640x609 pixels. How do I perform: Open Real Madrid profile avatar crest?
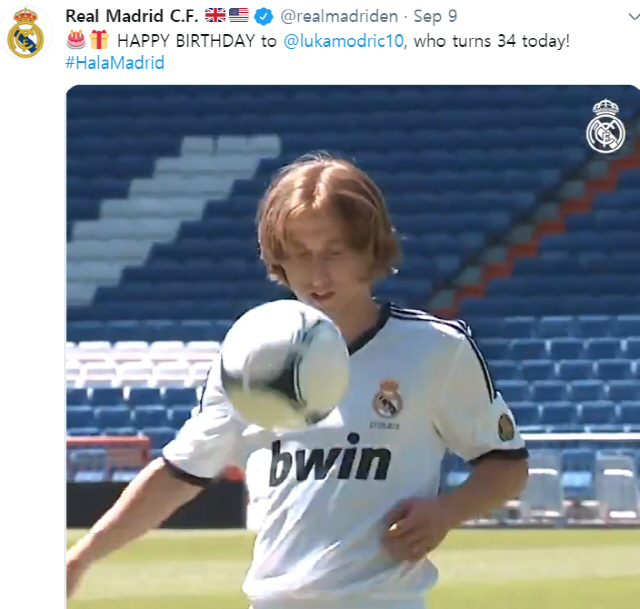pyautogui.click(x=25, y=33)
